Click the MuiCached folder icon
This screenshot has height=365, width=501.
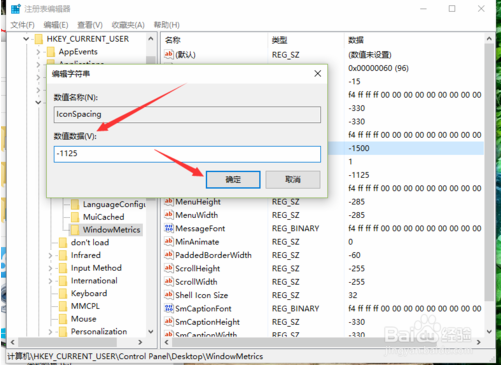75,217
